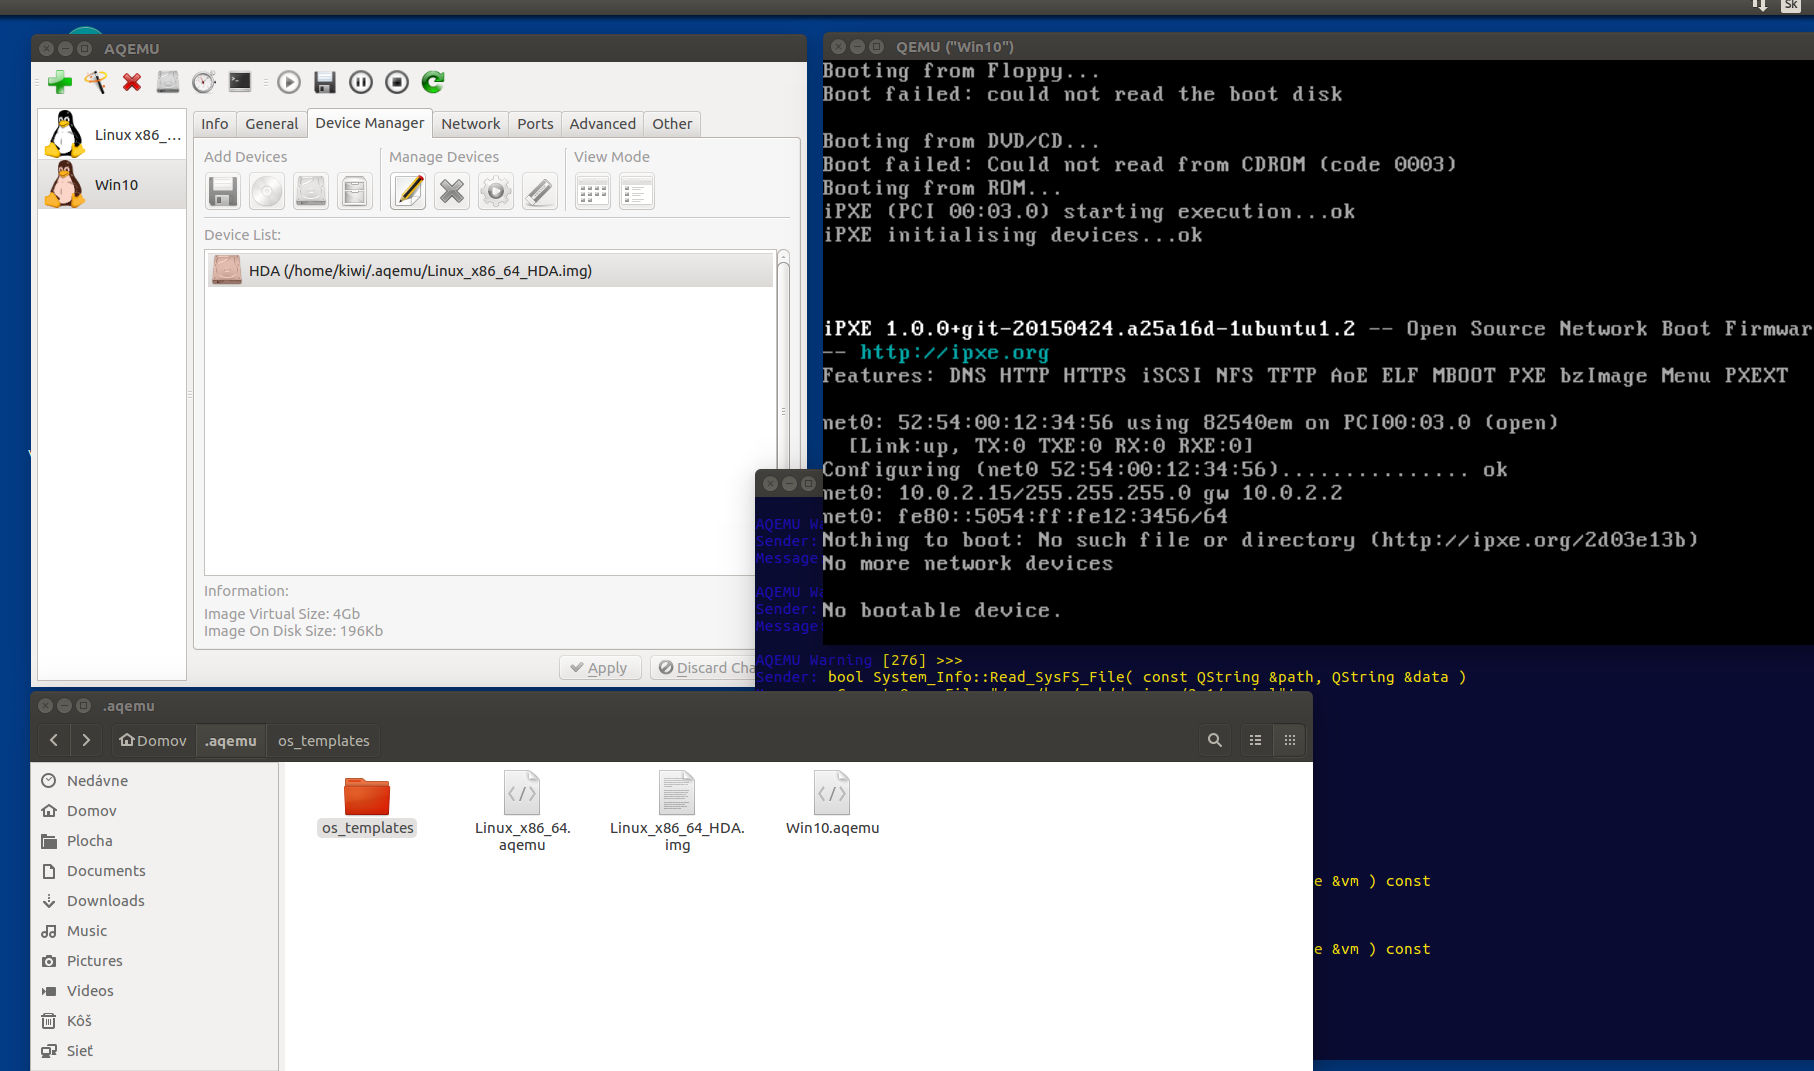Open Kôš trash in the sidebar
Screen dimensions: 1814x1071
coord(155,1020)
